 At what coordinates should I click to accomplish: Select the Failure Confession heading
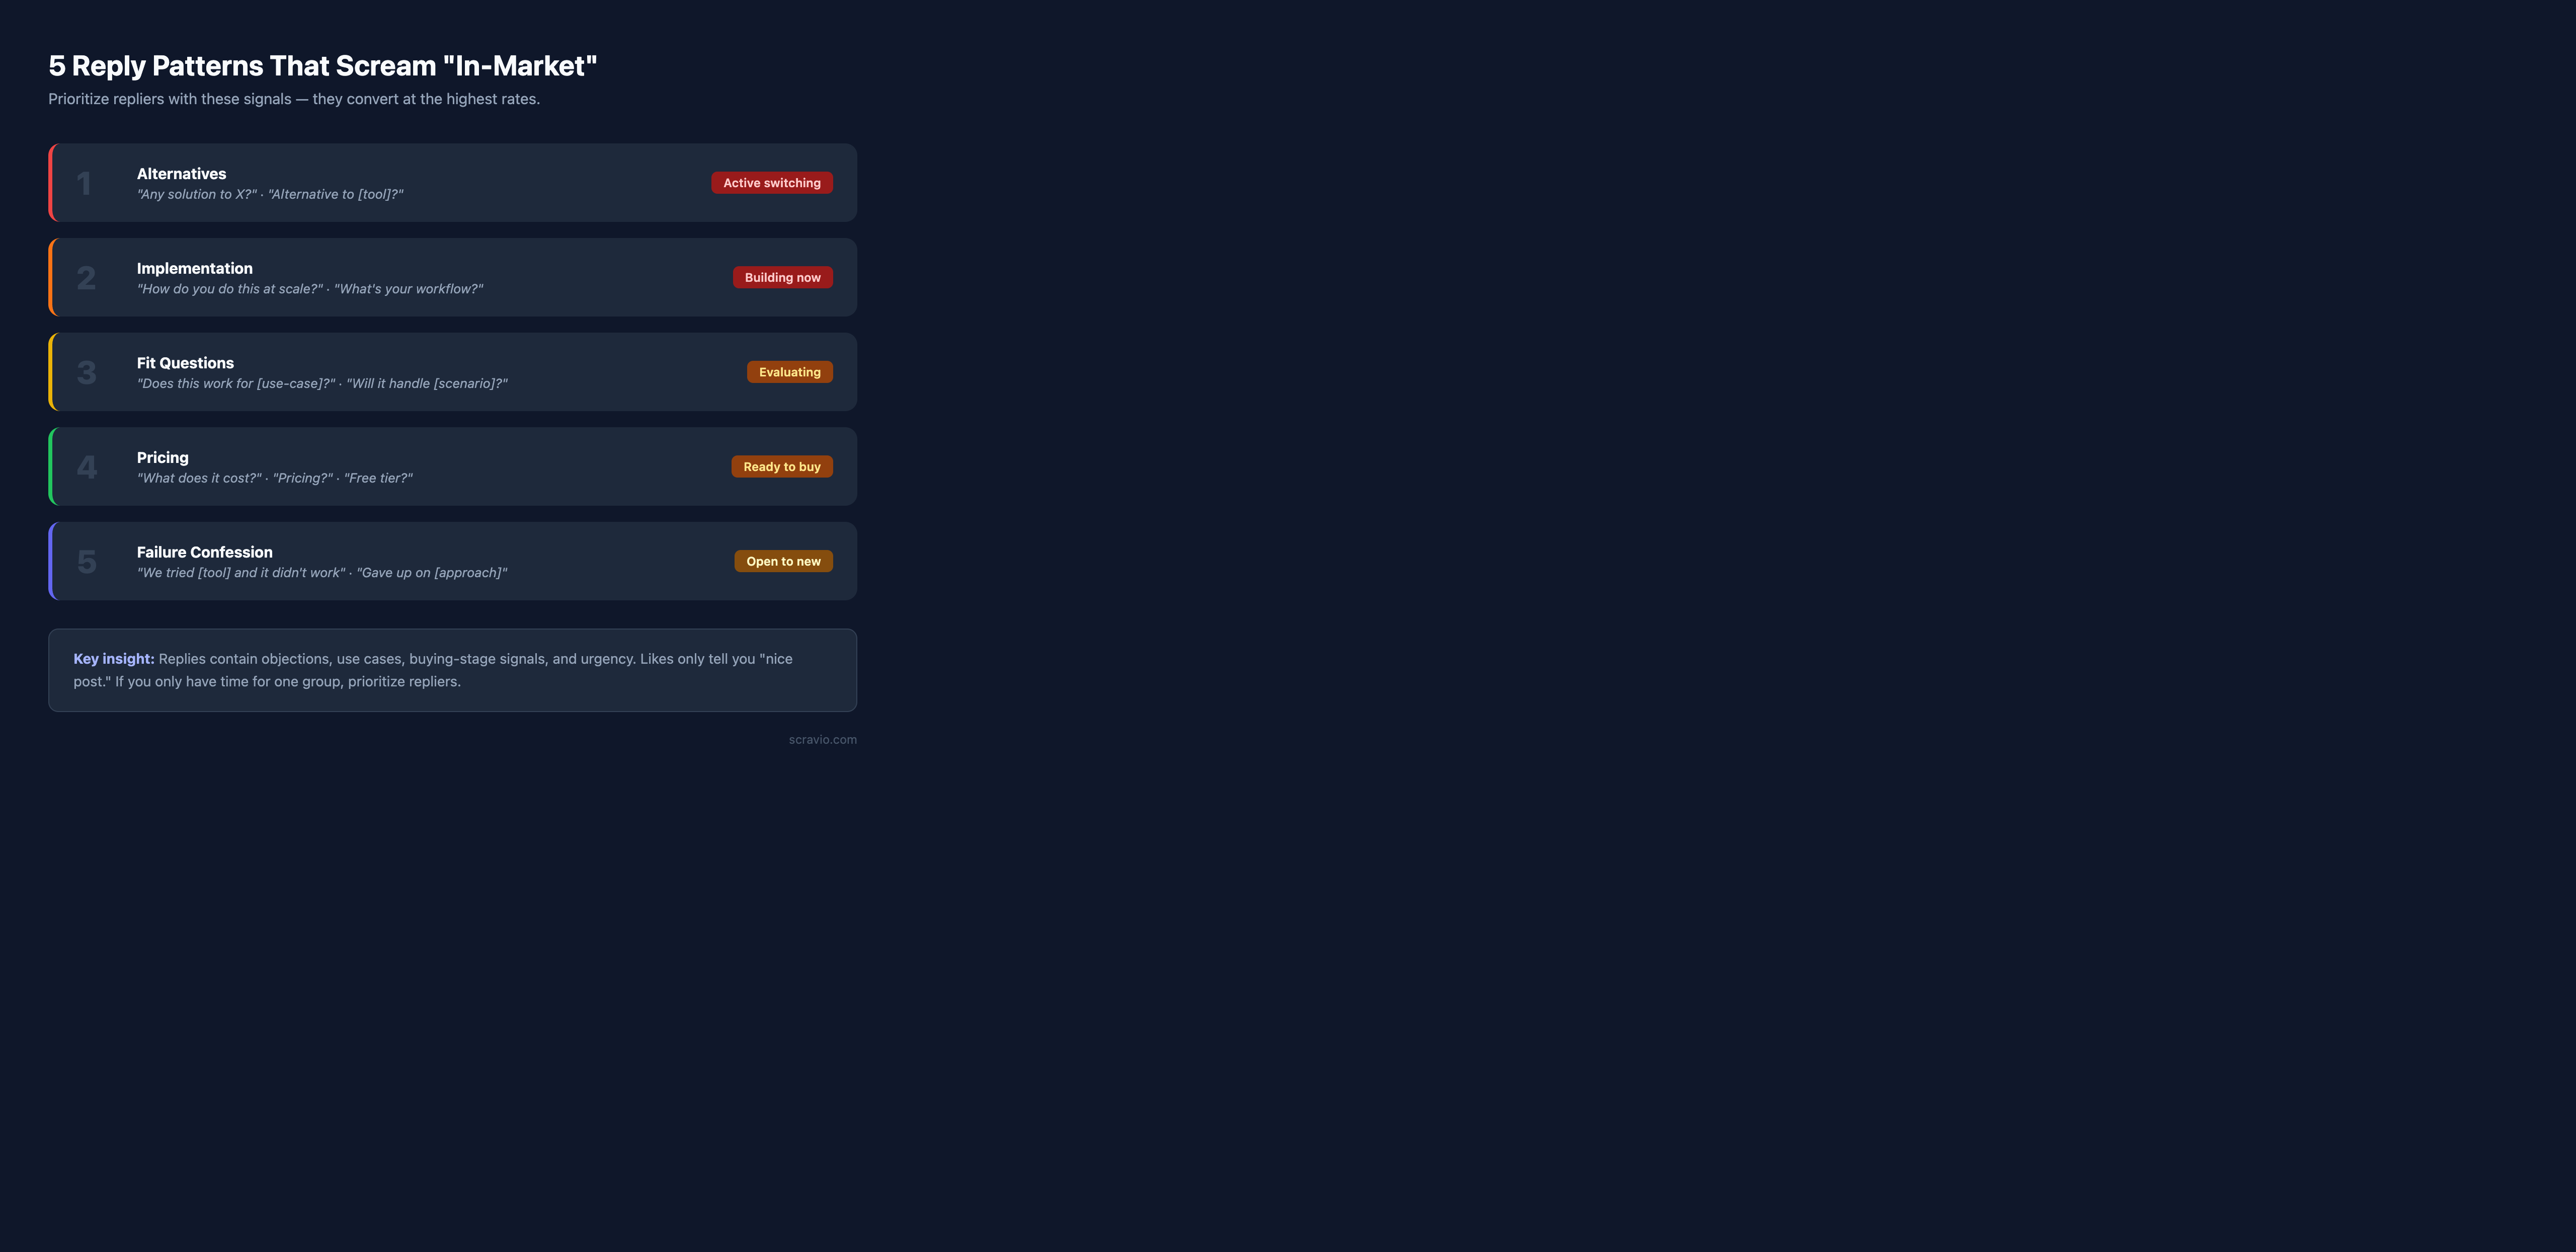204,552
